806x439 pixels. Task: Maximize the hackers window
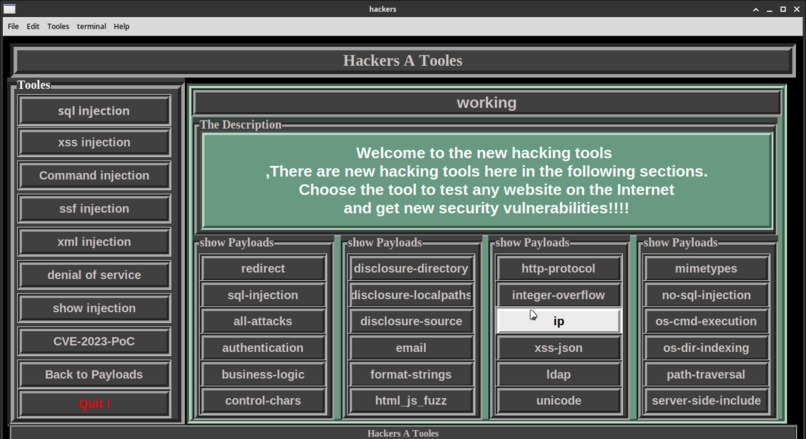click(x=783, y=9)
